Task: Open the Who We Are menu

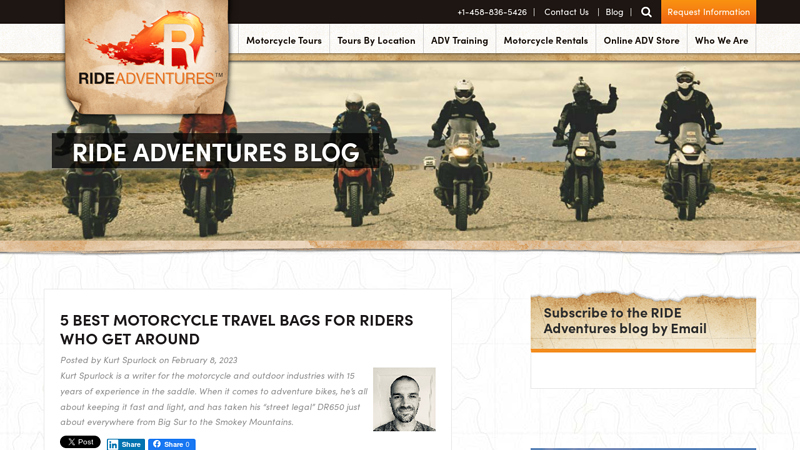Action: click(721, 40)
